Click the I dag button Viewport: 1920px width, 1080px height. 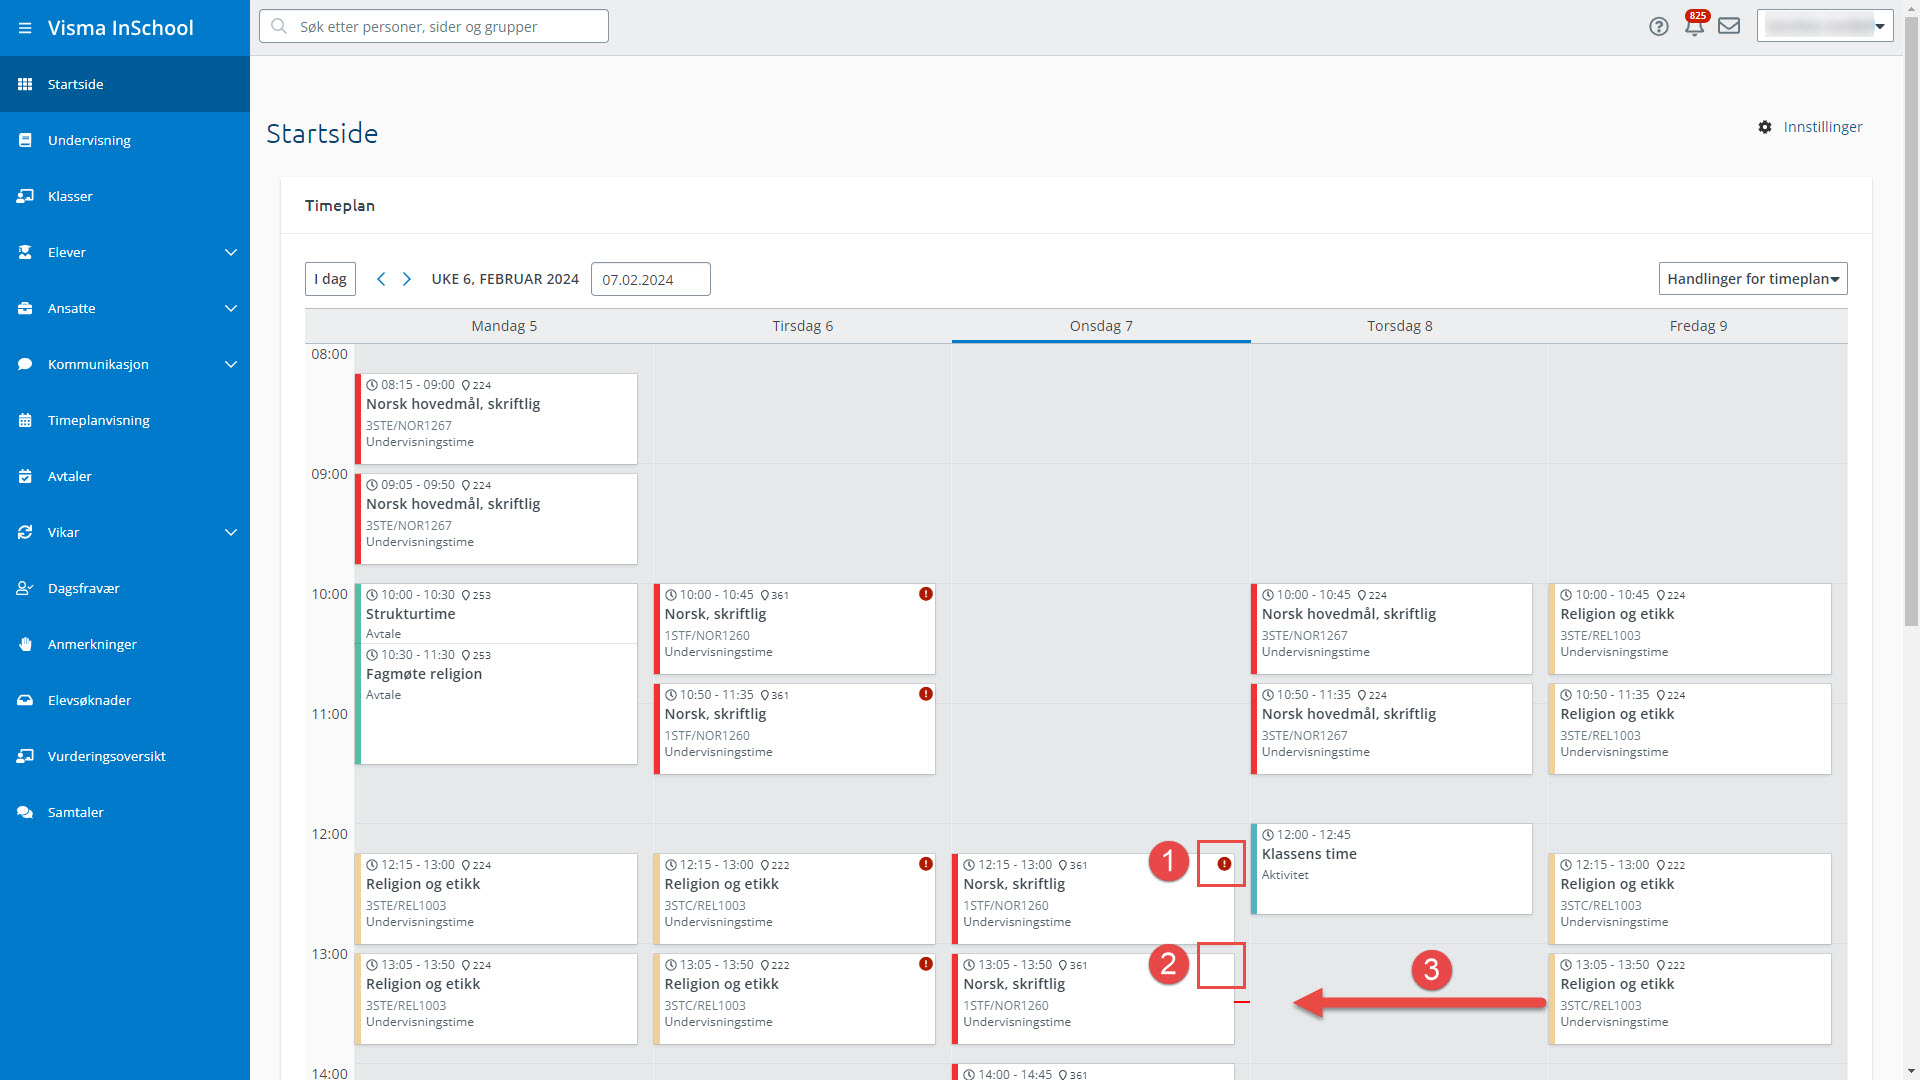(330, 279)
